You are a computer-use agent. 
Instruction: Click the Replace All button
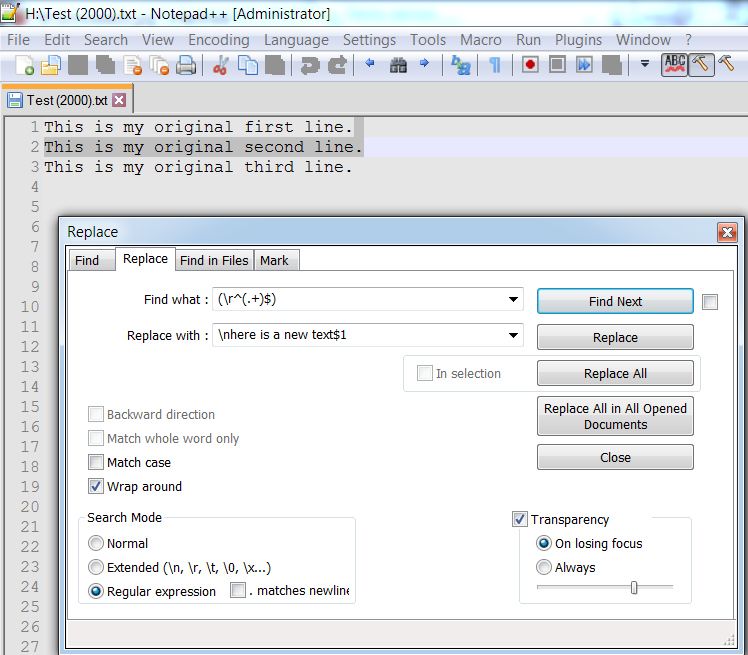pos(615,373)
